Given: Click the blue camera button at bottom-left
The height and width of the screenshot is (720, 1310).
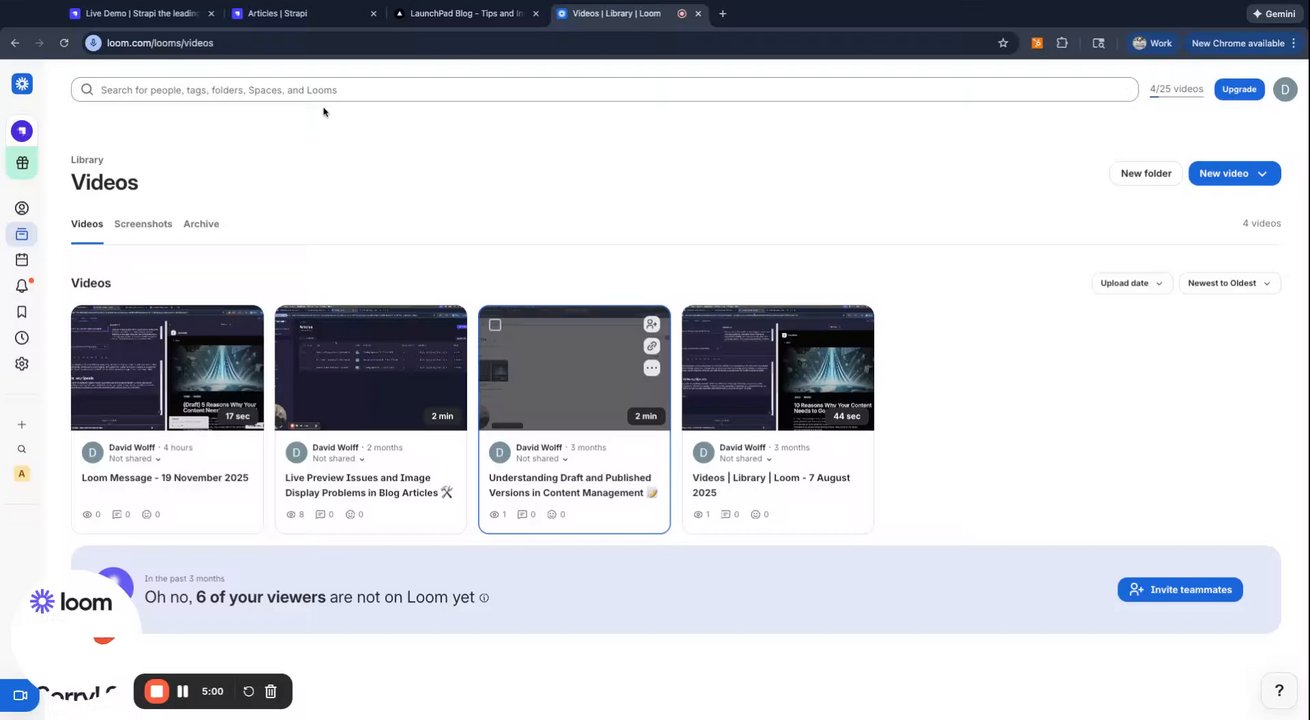Looking at the screenshot, I should (x=20, y=695).
